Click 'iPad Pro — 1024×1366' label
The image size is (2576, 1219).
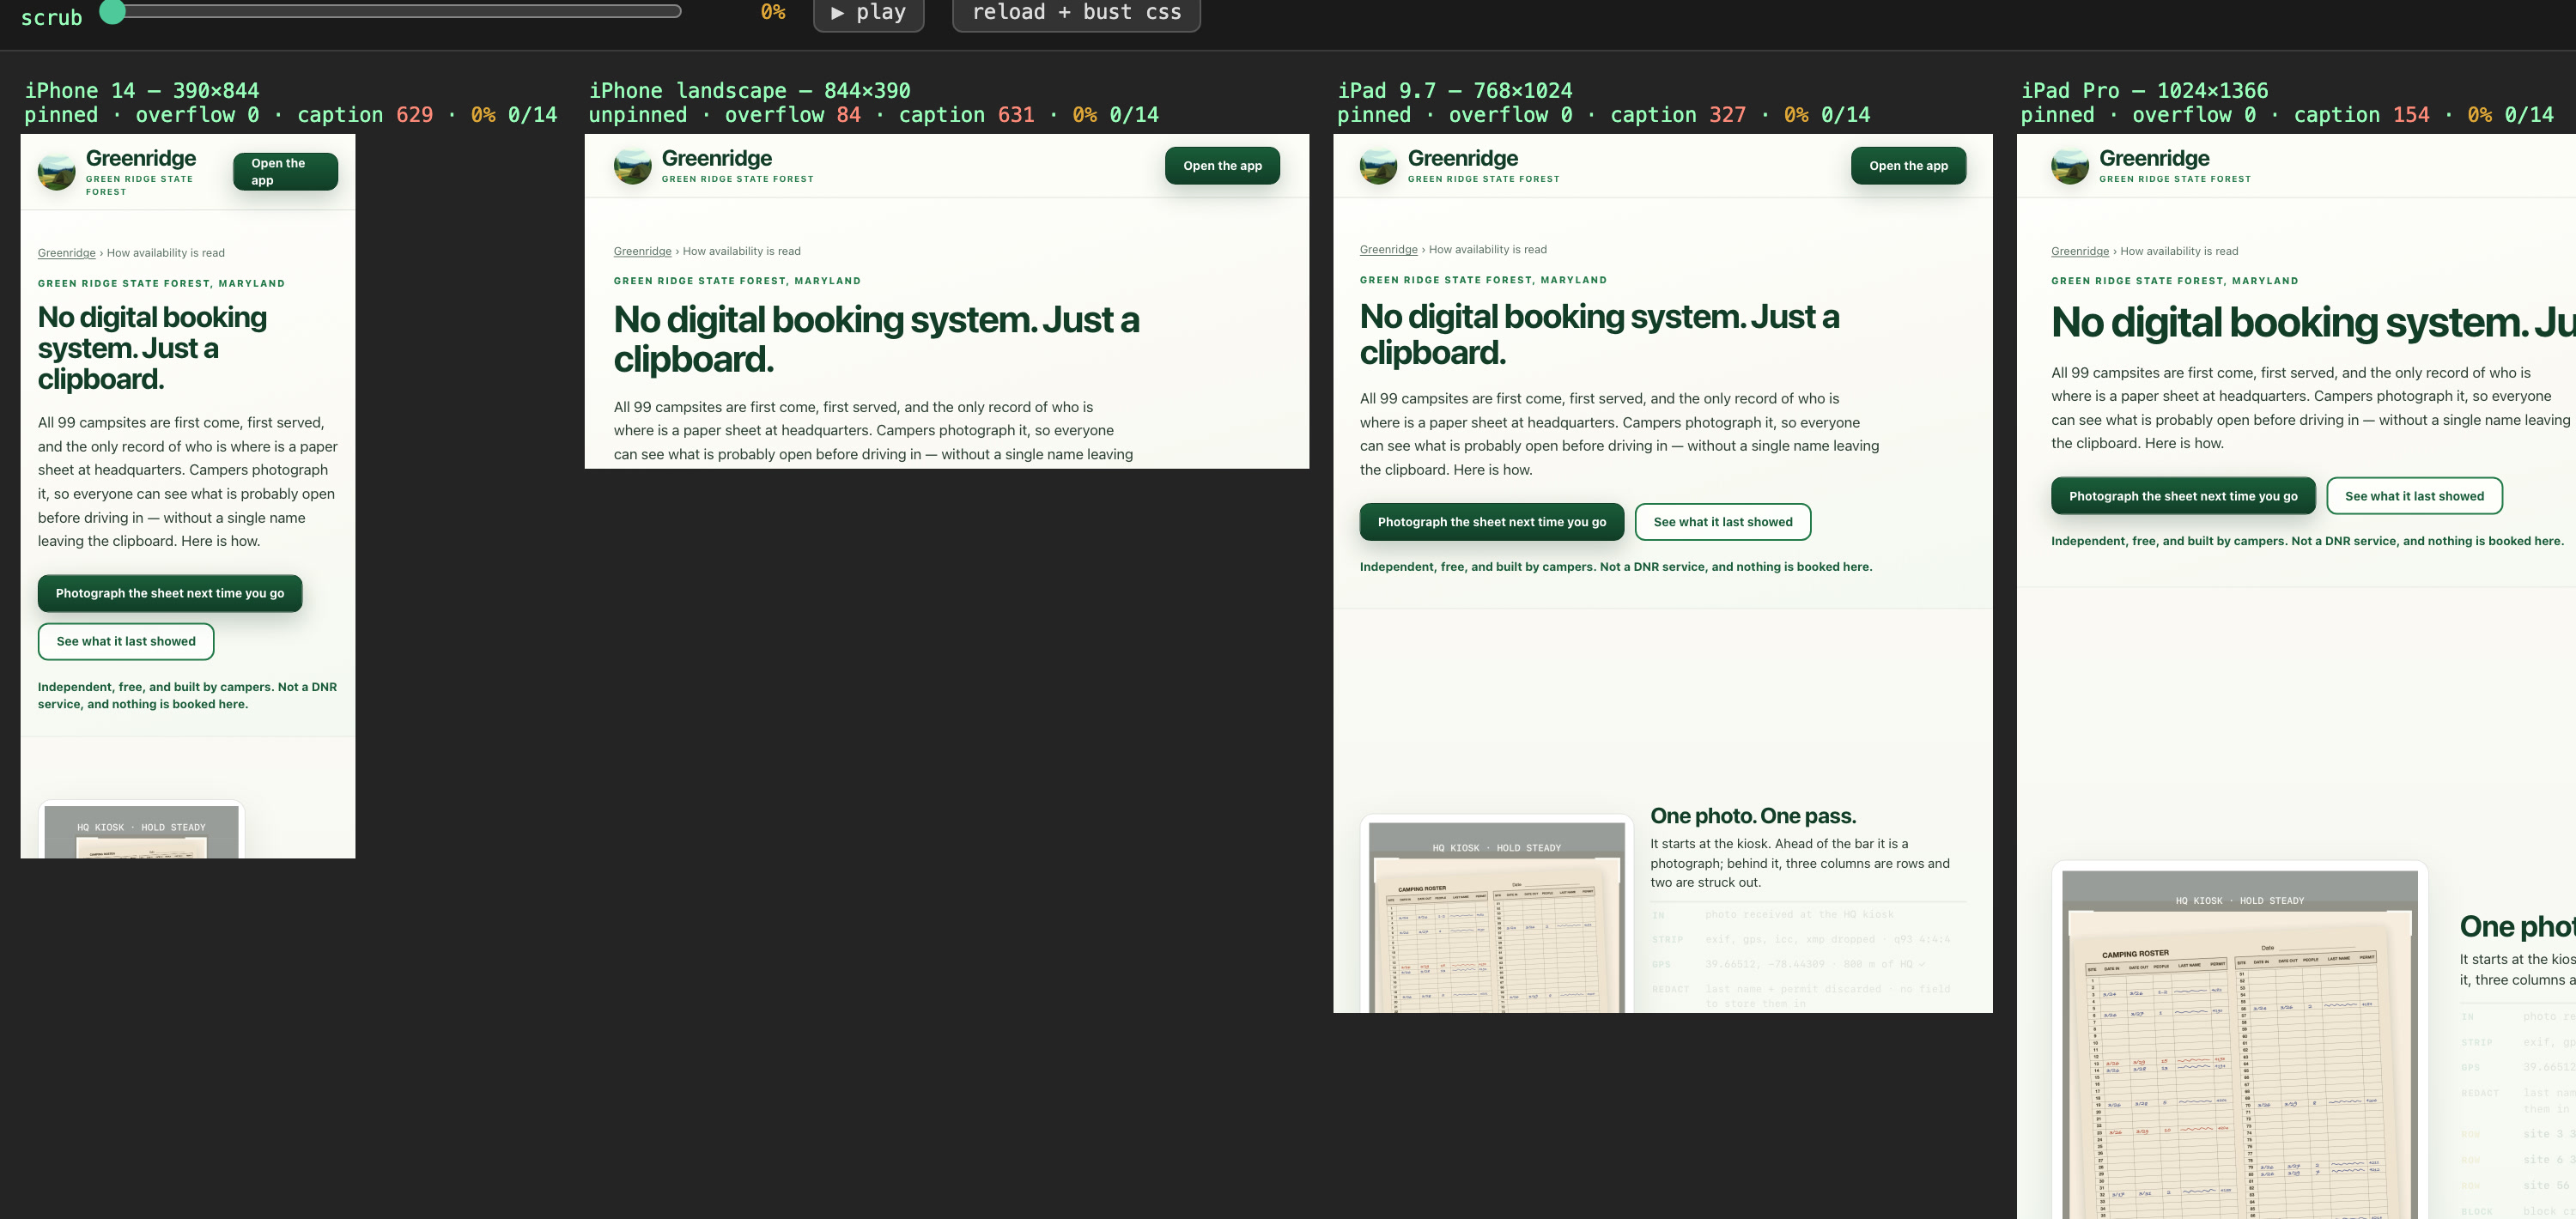click(x=2144, y=90)
